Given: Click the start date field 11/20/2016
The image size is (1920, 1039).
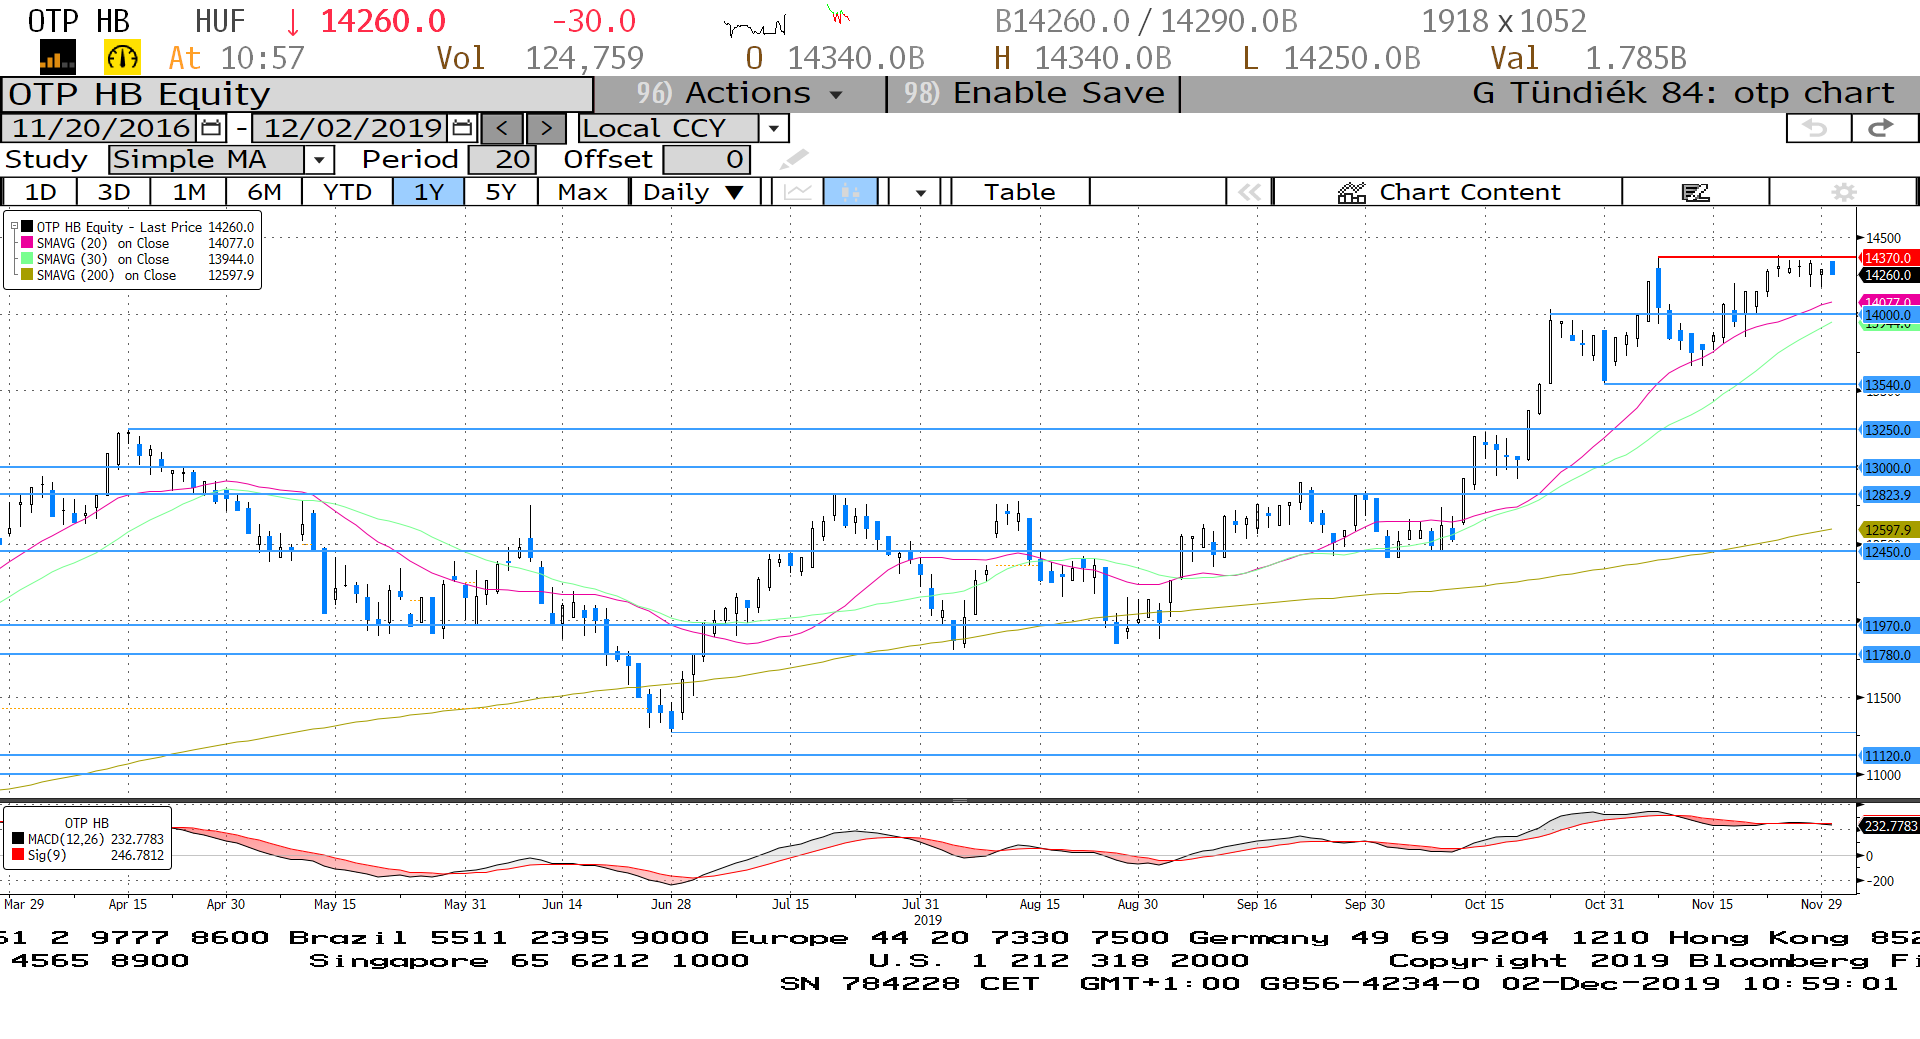Looking at the screenshot, I should point(101,128).
